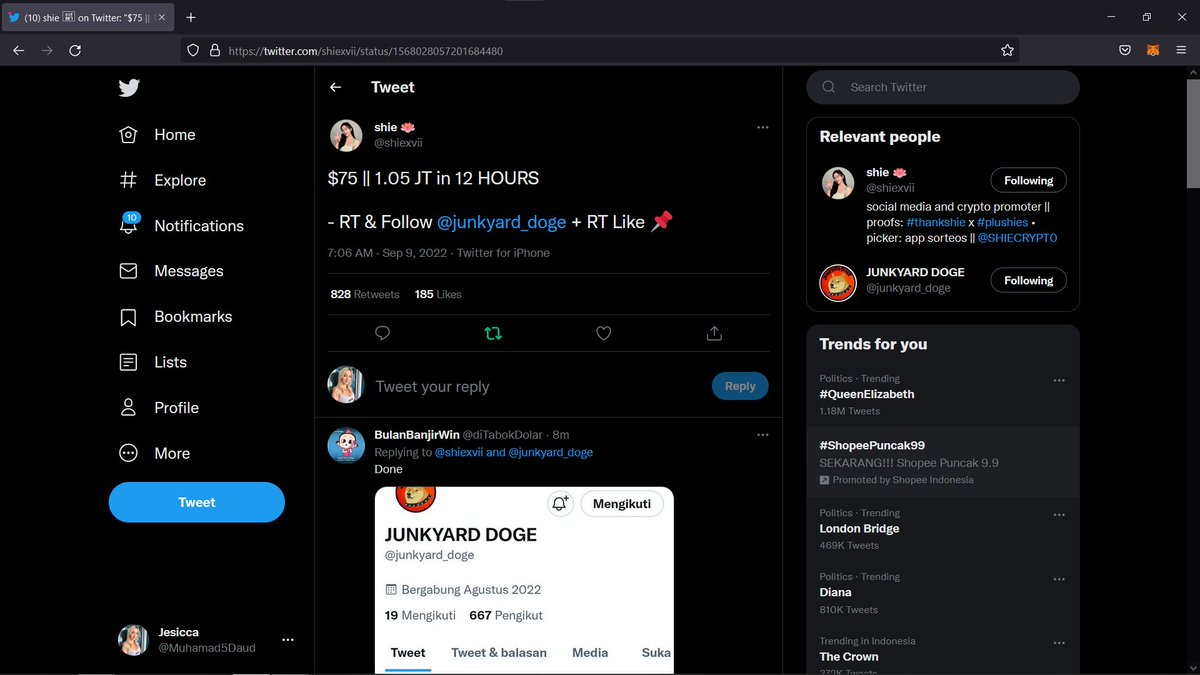Open options for The Crown trend

[1059, 642]
